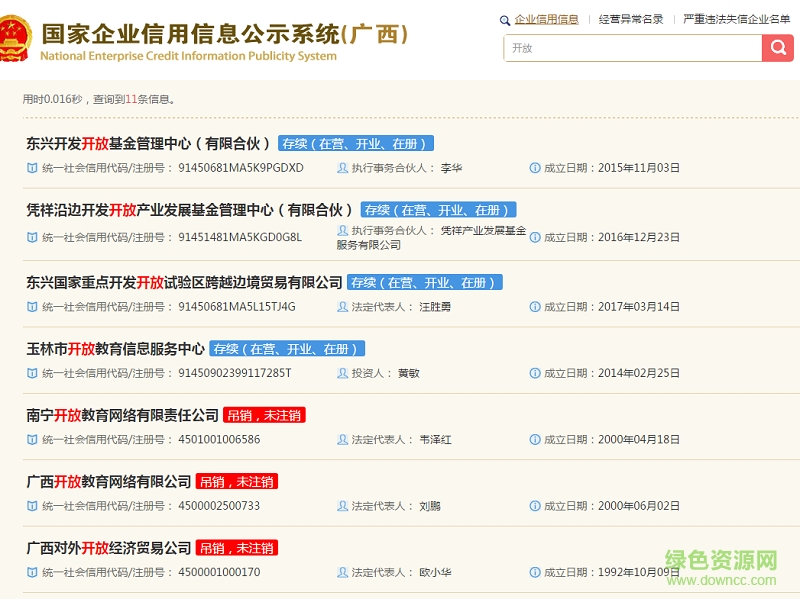Click the register icon next to 4500002500733
Screen dimensions: 800x599
point(32,506)
